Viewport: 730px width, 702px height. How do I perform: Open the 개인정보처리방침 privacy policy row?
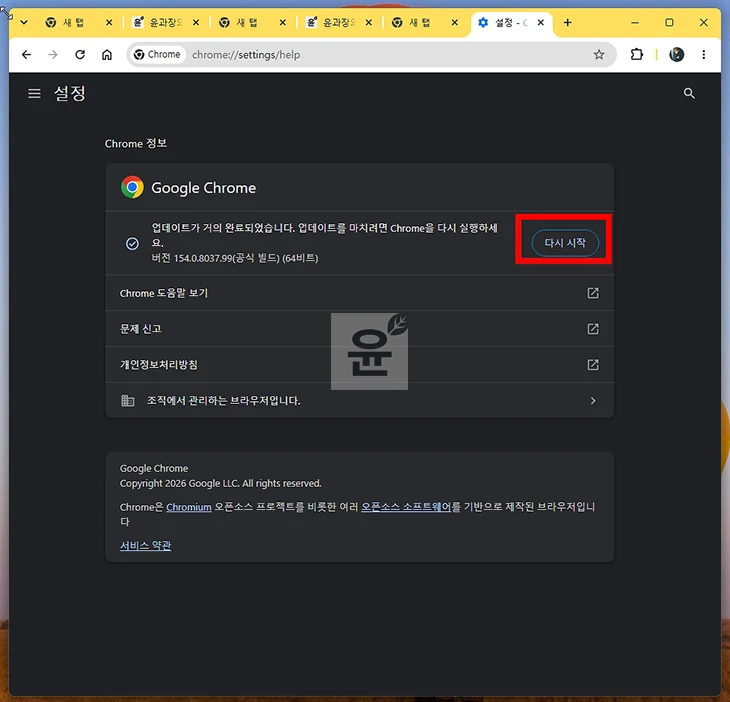coord(359,364)
